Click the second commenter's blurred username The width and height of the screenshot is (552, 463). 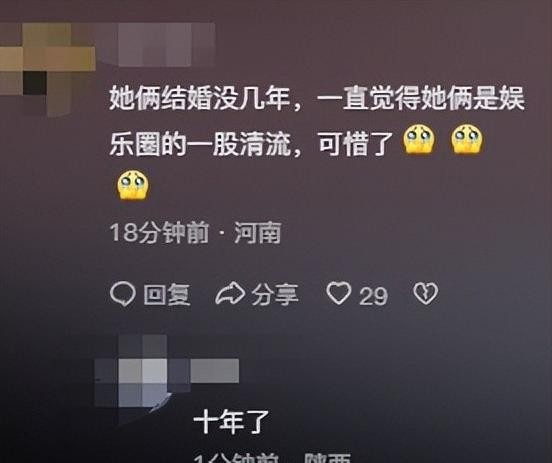(x=215, y=370)
